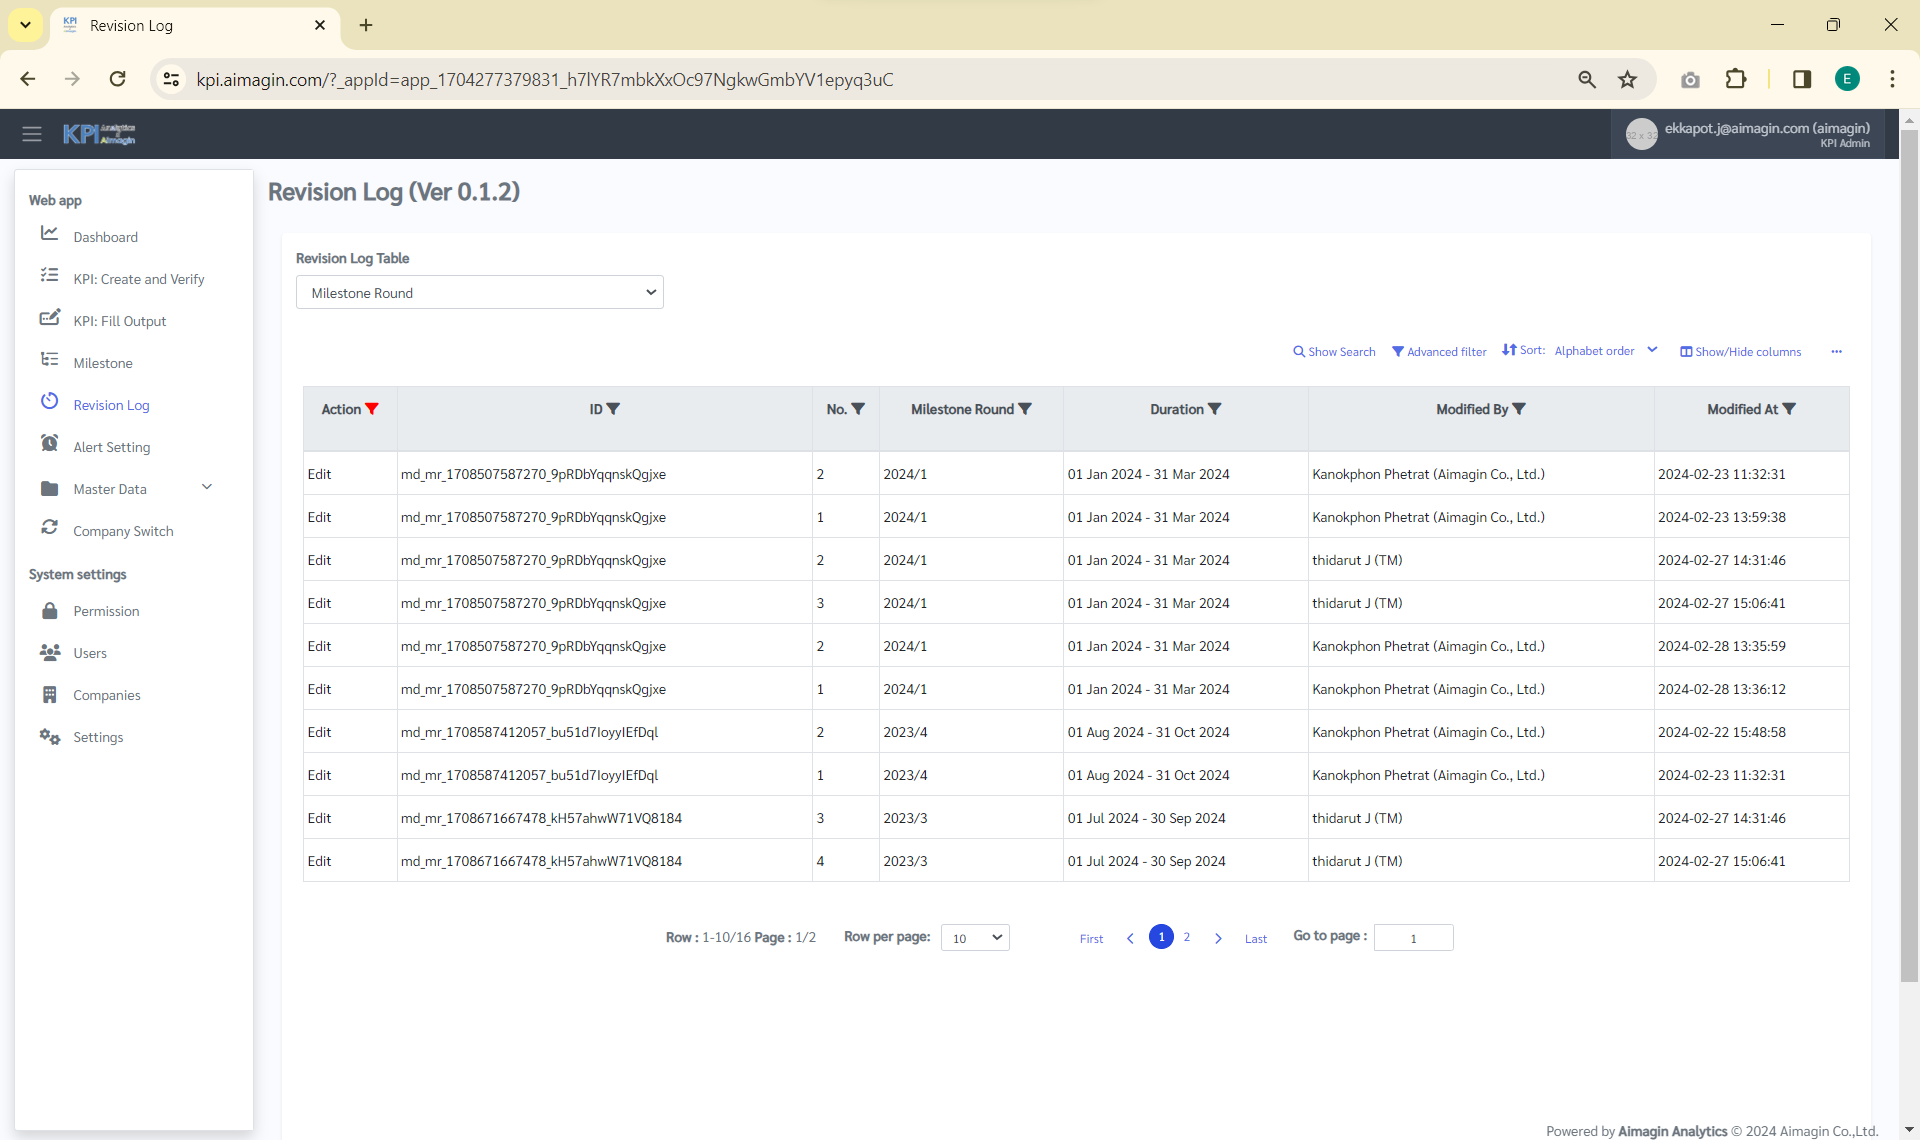
Task: Click the Alert Setting alarm icon
Action: pyautogui.click(x=49, y=443)
